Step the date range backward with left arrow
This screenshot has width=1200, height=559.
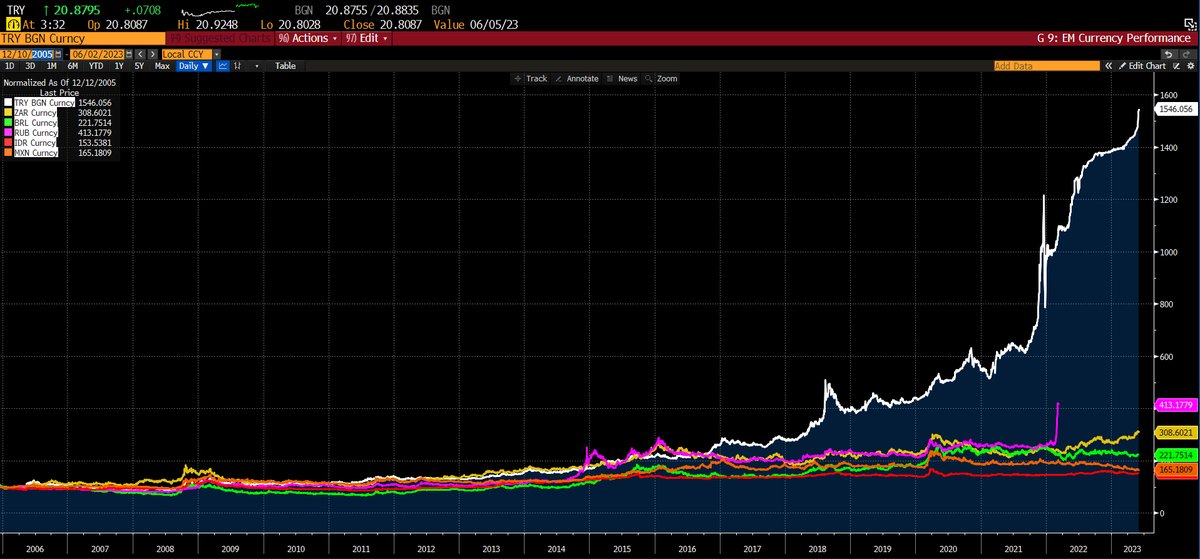(x=141, y=54)
